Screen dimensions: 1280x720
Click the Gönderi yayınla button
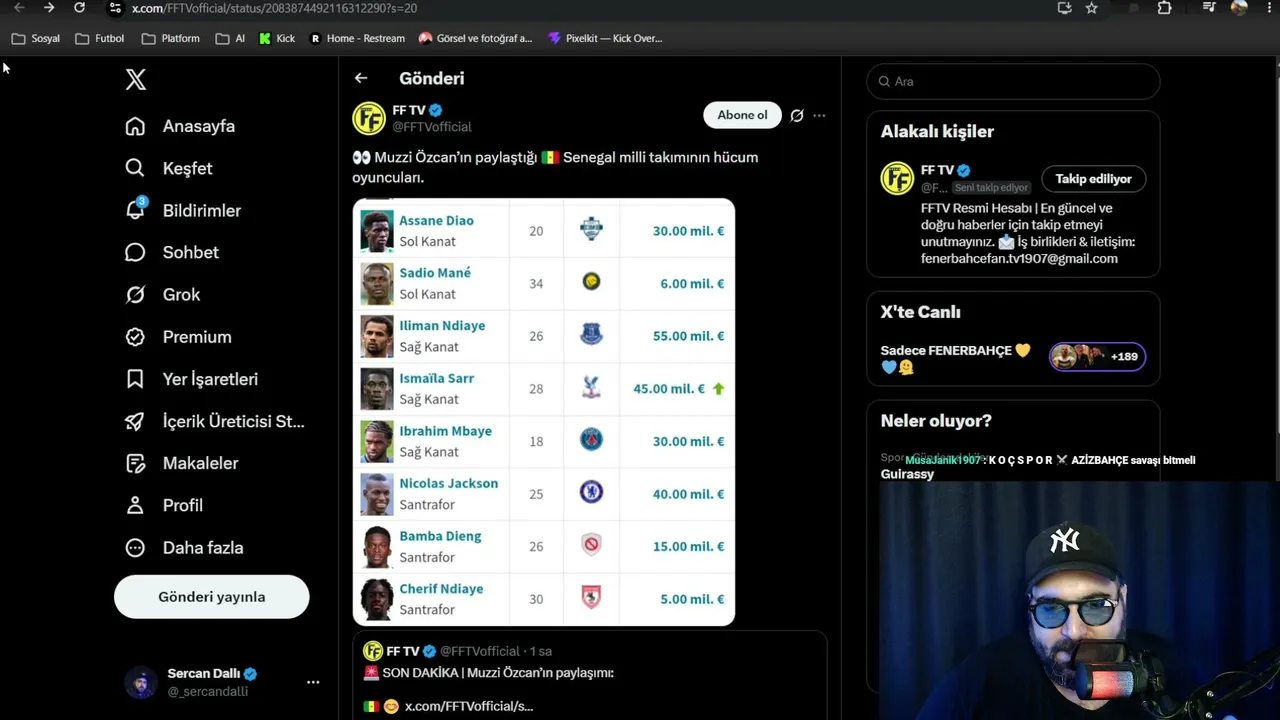pos(212,597)
